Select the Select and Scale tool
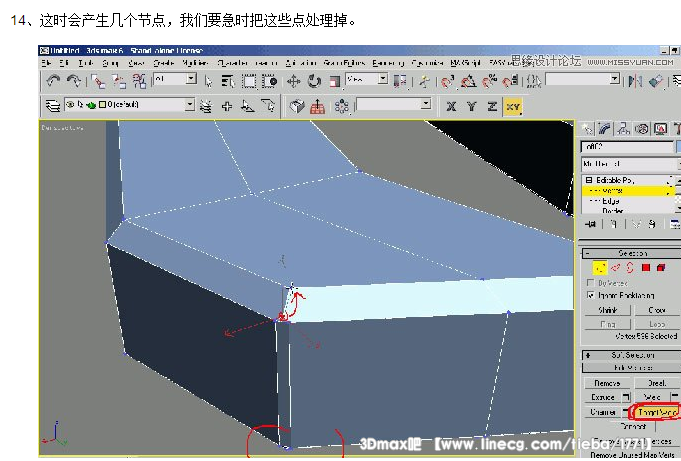 [x=334, y=81]
